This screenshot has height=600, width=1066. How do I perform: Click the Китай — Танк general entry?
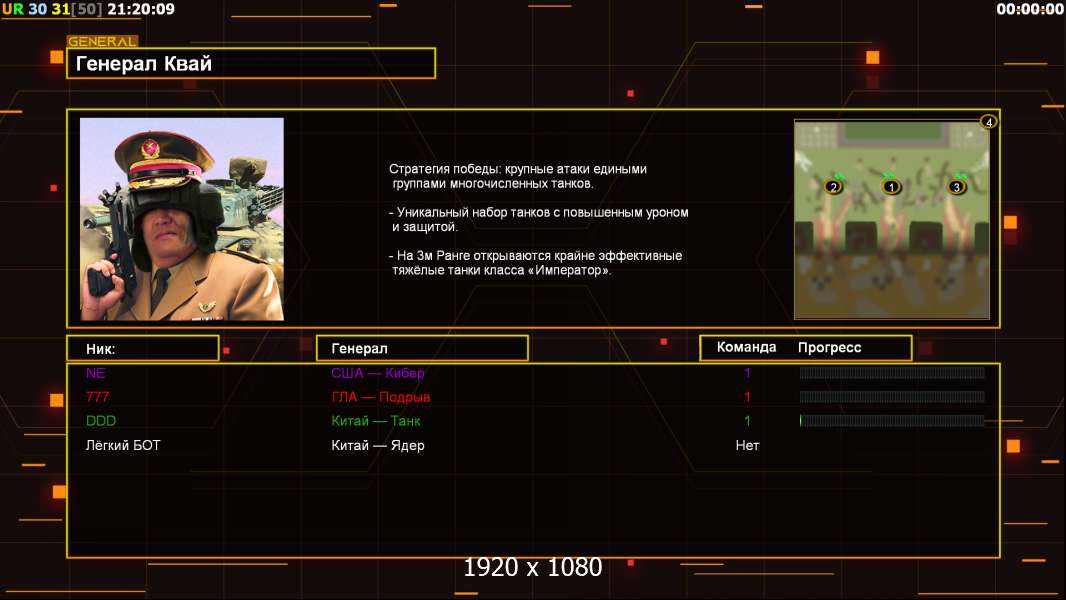tap(375, 421)
